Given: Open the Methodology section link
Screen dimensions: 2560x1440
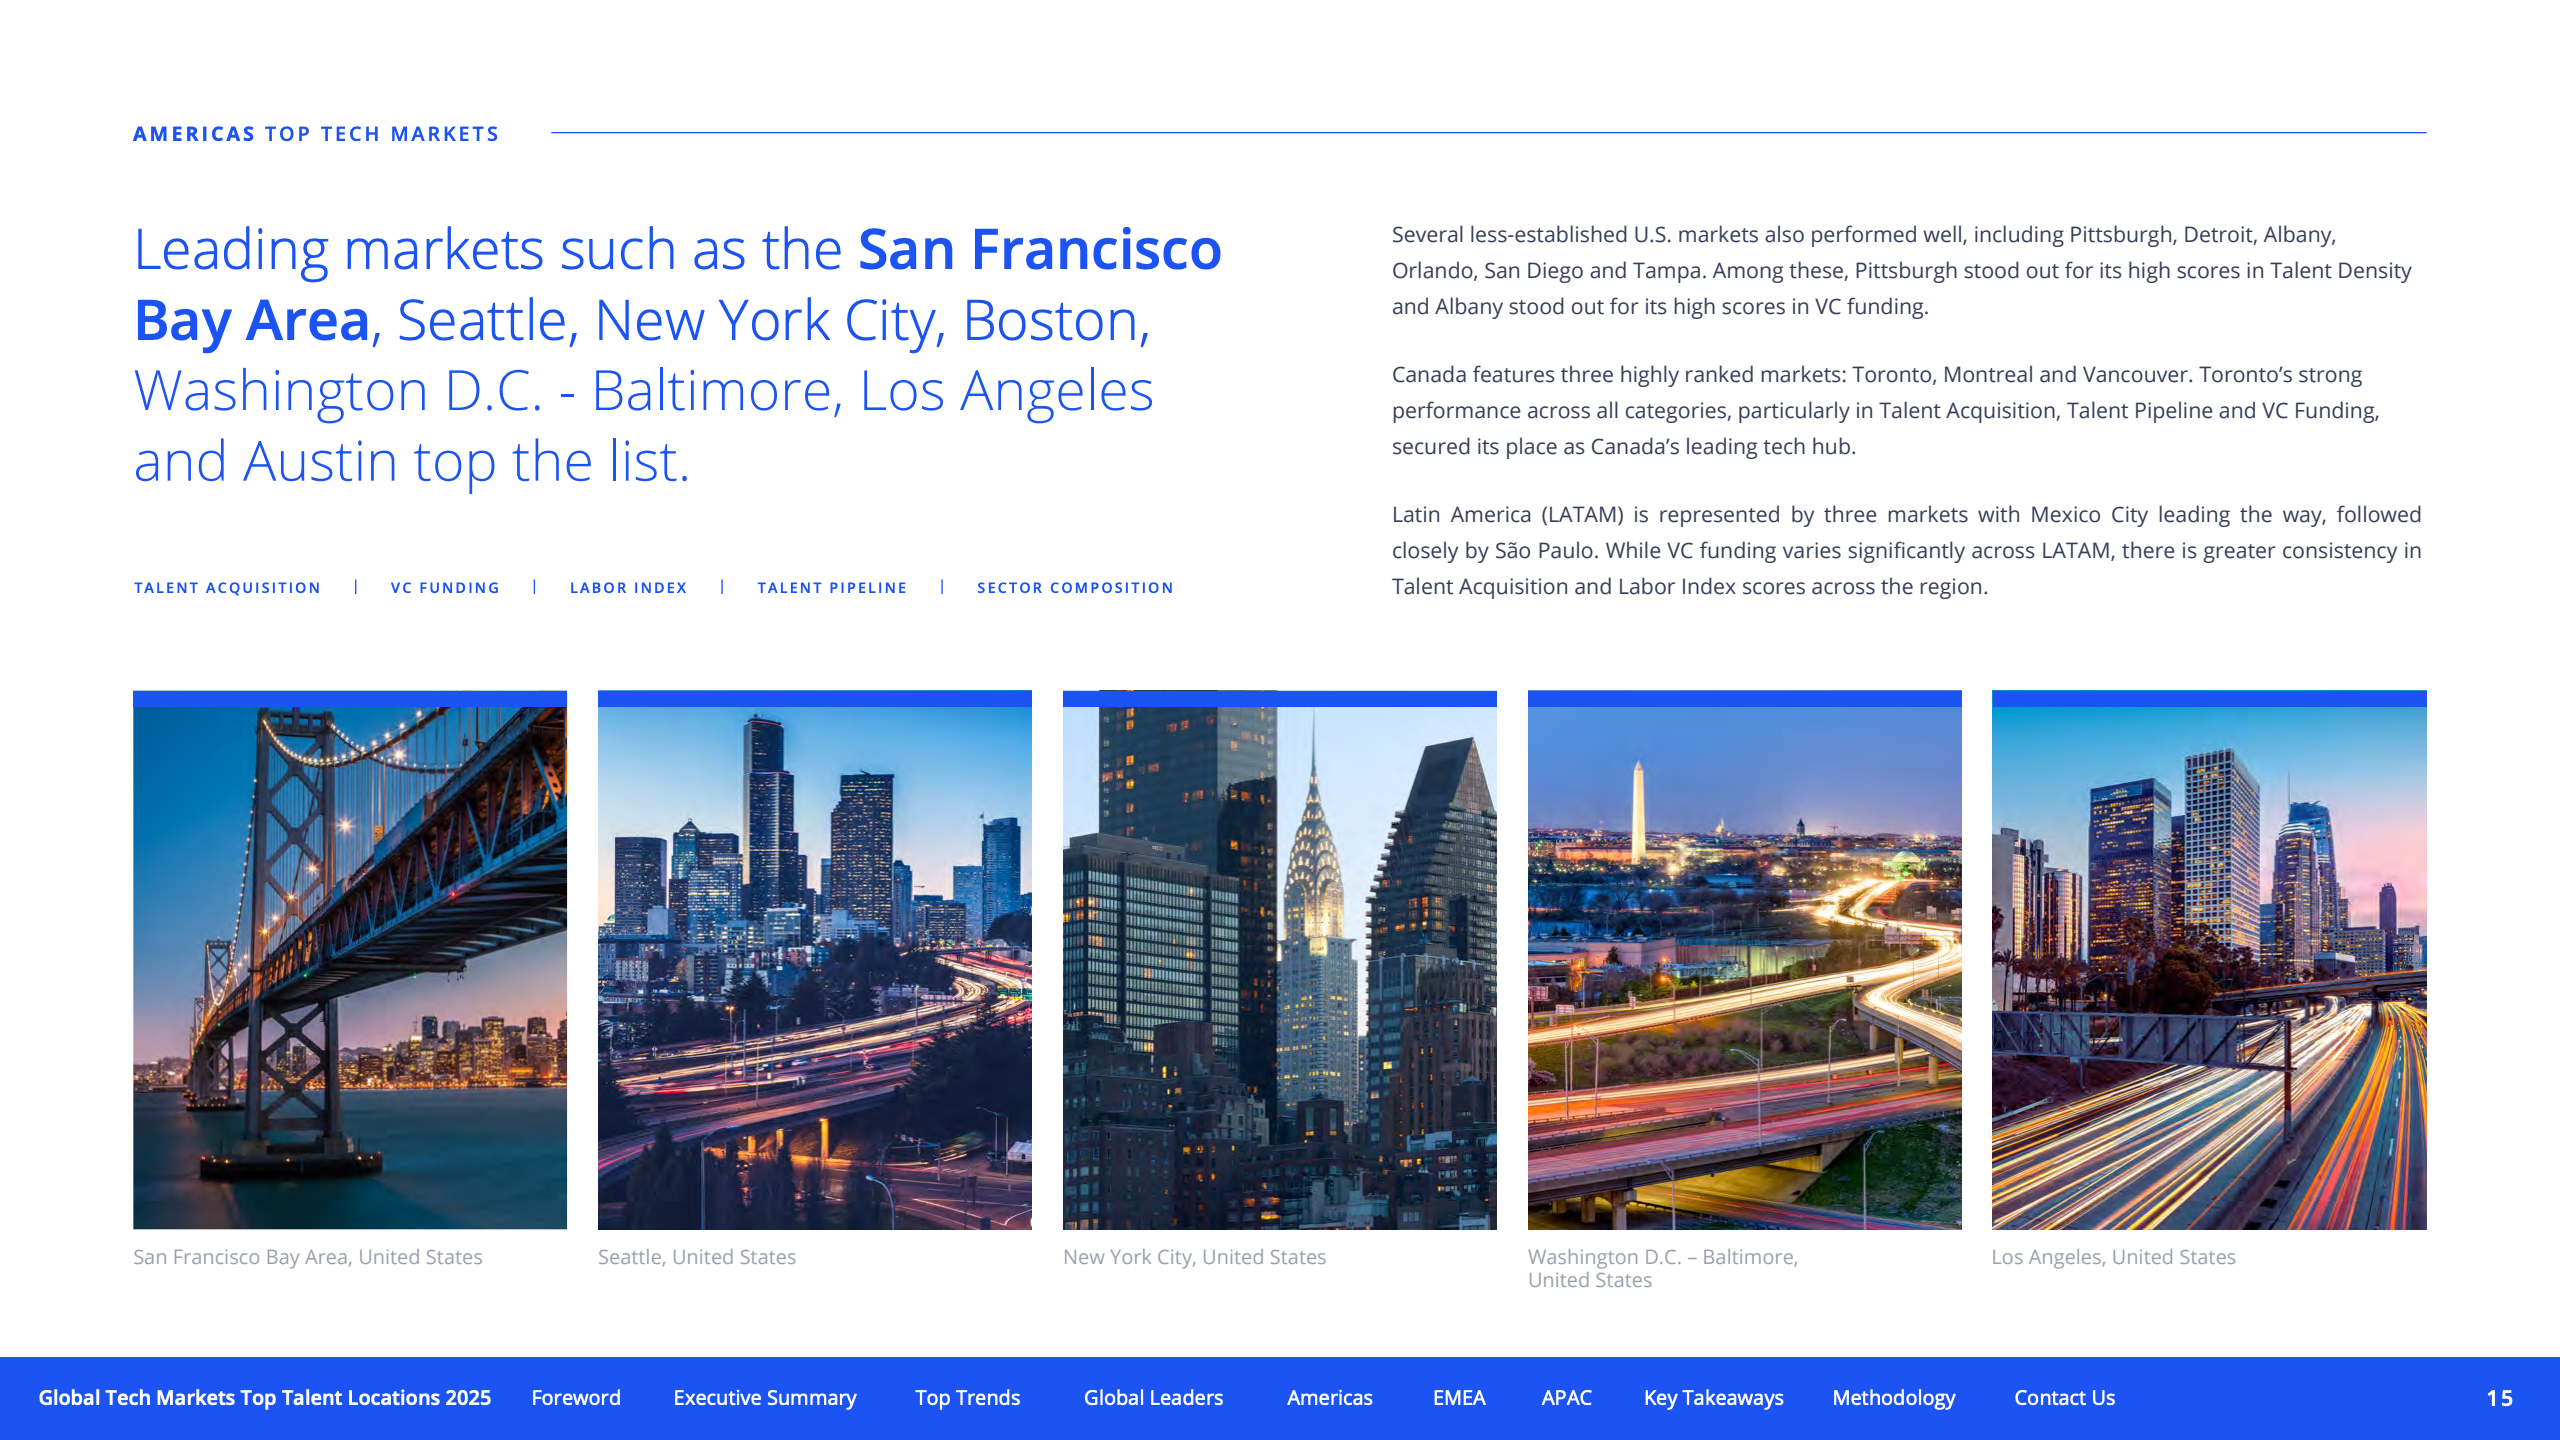Looking at the screenshot, I should pyautogui.click(x=1893, y=1397).
